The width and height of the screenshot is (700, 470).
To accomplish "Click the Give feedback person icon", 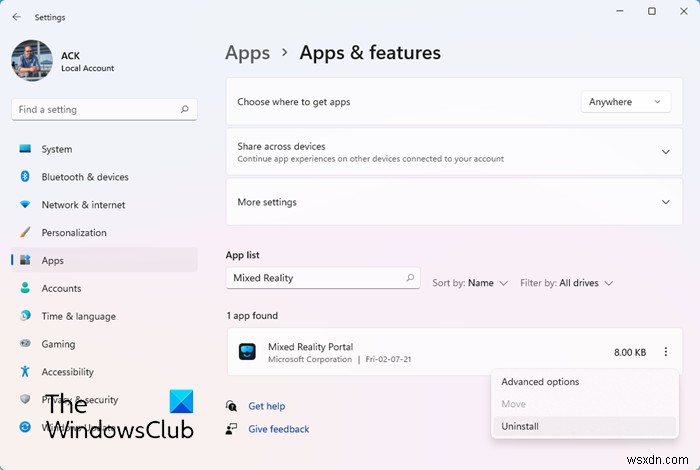I will click(231, 429).
